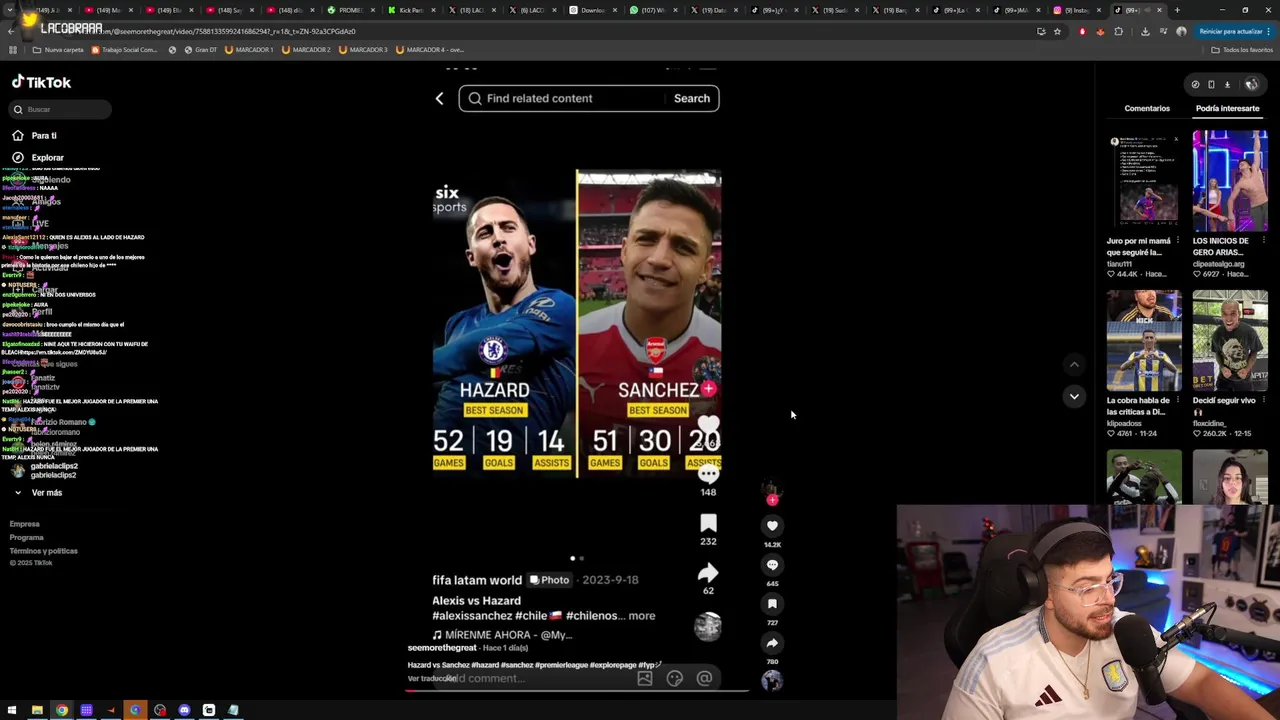Open comments via bubble icon showing 645
The width and height of the screenshot is (1280, 720).
coord(772,564)
